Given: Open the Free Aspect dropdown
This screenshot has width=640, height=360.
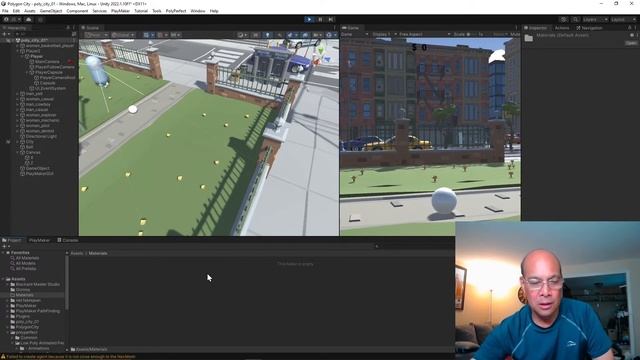Looking at the screenshot, I should pyautogui.click(x=424, y=34).
